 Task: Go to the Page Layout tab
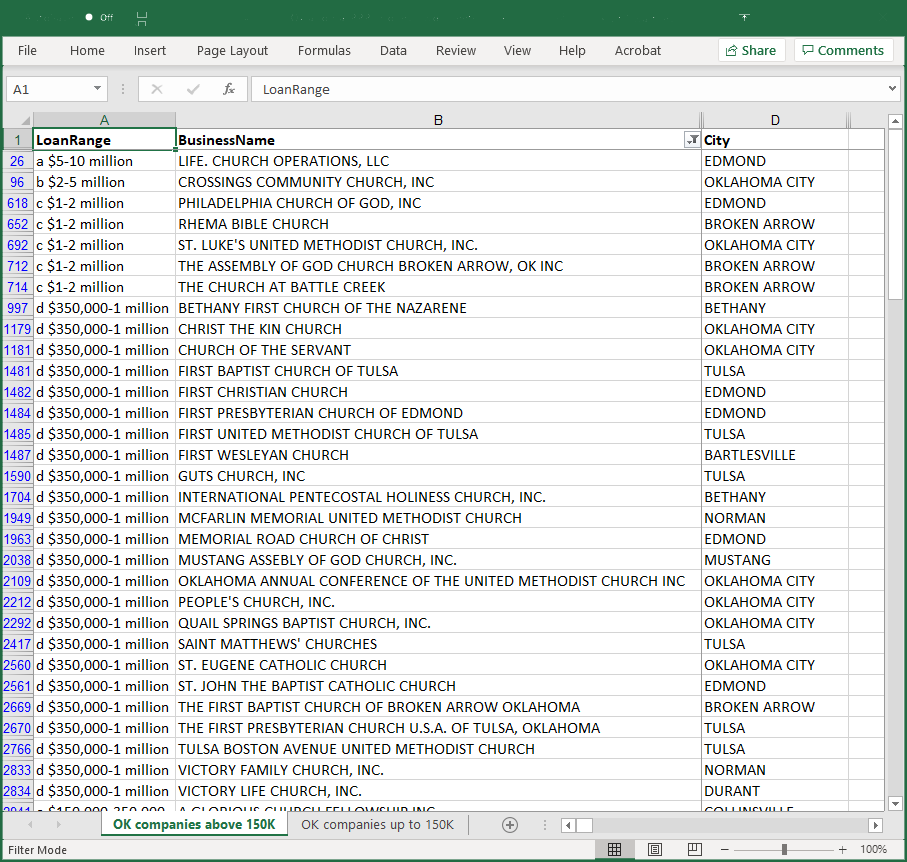click(x=232, y=51)
